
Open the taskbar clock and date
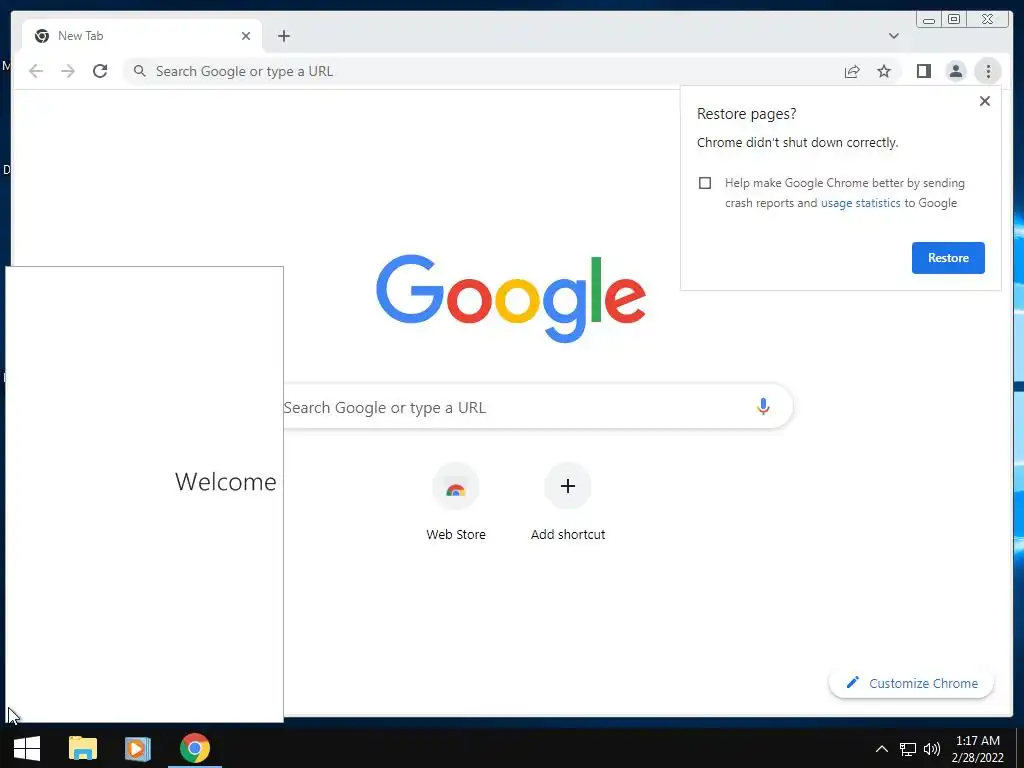point(978,749)
